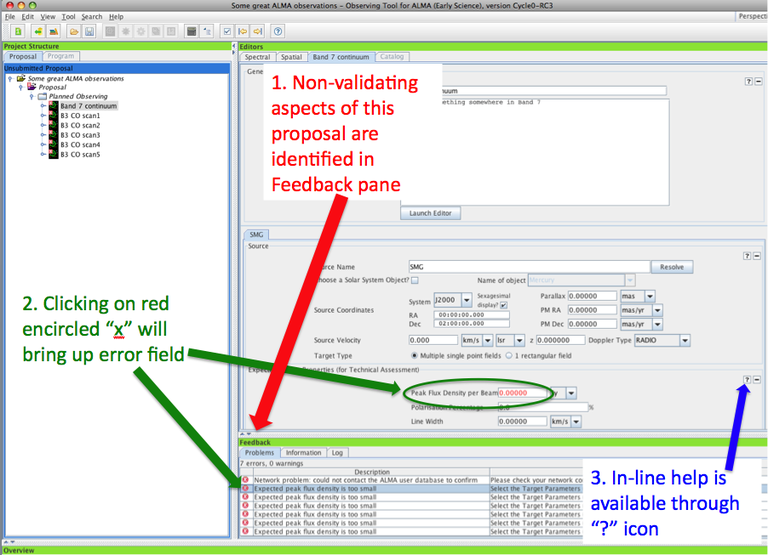
Task: Click '?' help icon in Expected Source Properties panel
Action: [x=747, y=379]
